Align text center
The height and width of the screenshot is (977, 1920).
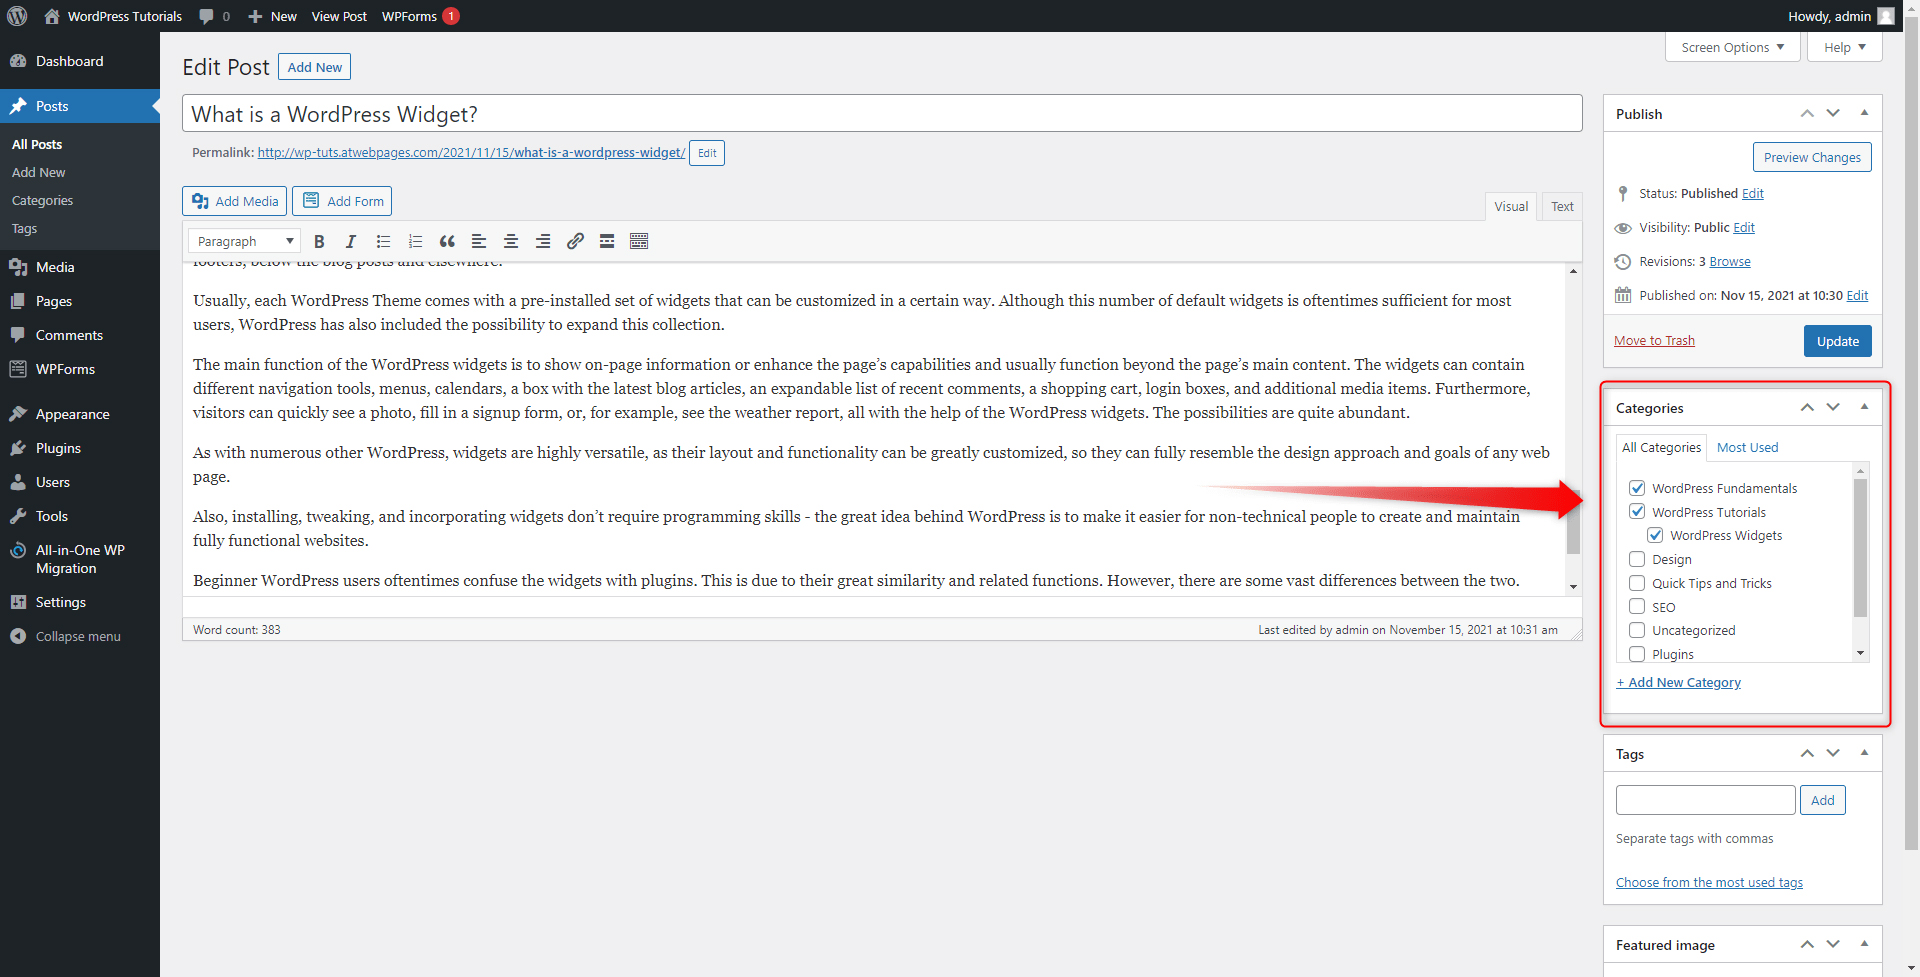[511, 241]
